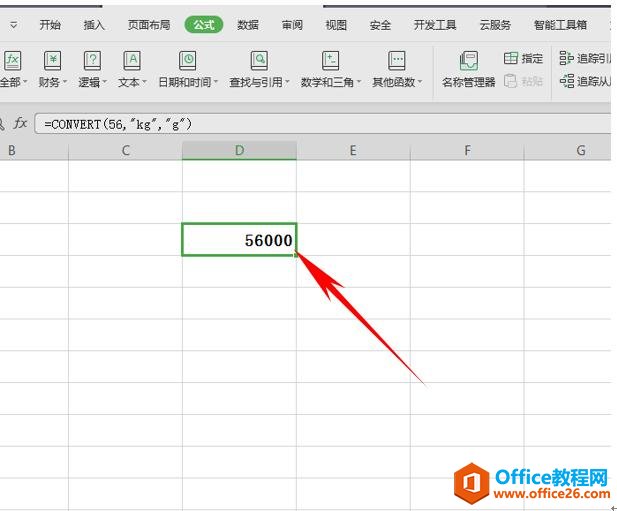Select the cell containing 56000
Image resolution: width=617 pixels, height=511 pixels.
click(x=239, y=240)
